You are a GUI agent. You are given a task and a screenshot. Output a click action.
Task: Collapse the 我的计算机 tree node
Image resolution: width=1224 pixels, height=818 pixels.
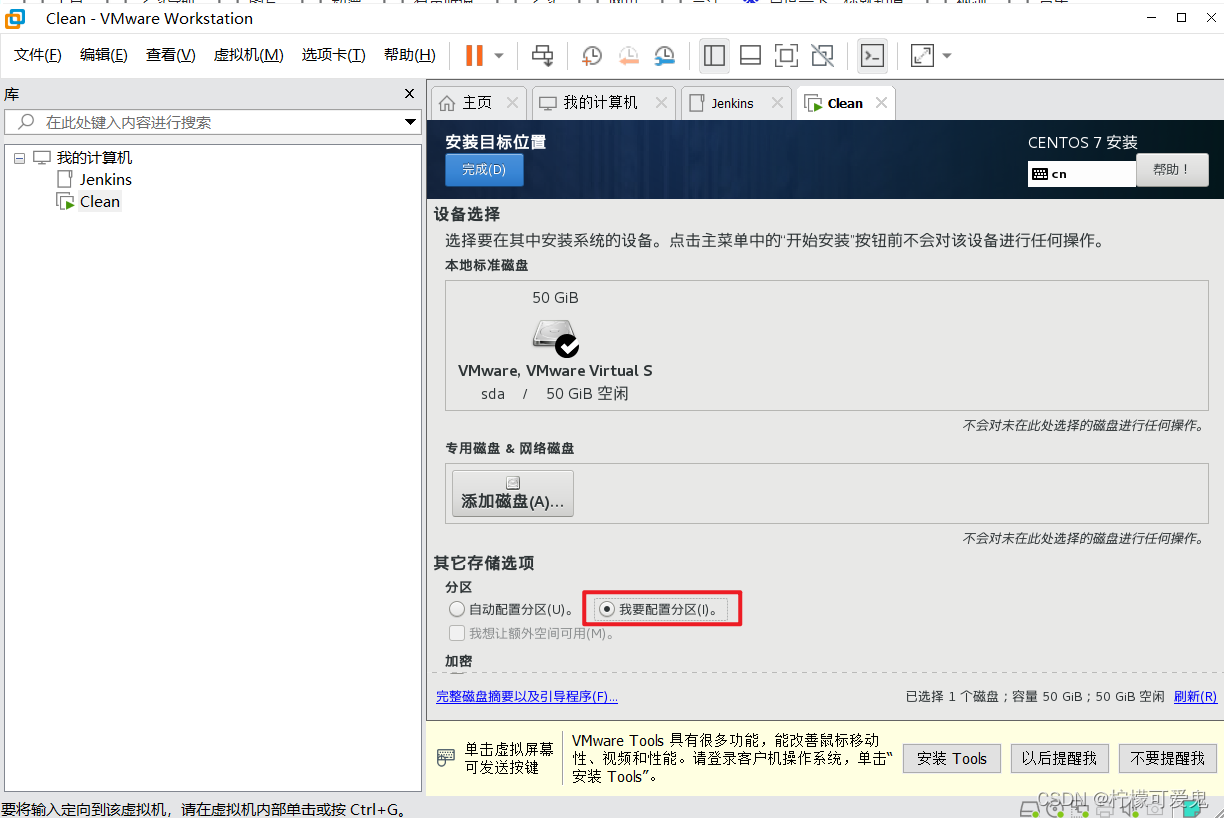(19, 158)
